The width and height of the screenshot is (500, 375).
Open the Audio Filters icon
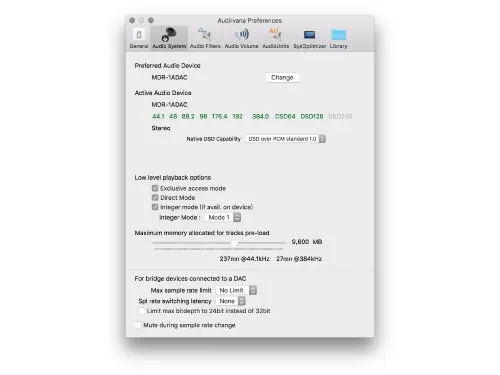click(x=205, y=34)
